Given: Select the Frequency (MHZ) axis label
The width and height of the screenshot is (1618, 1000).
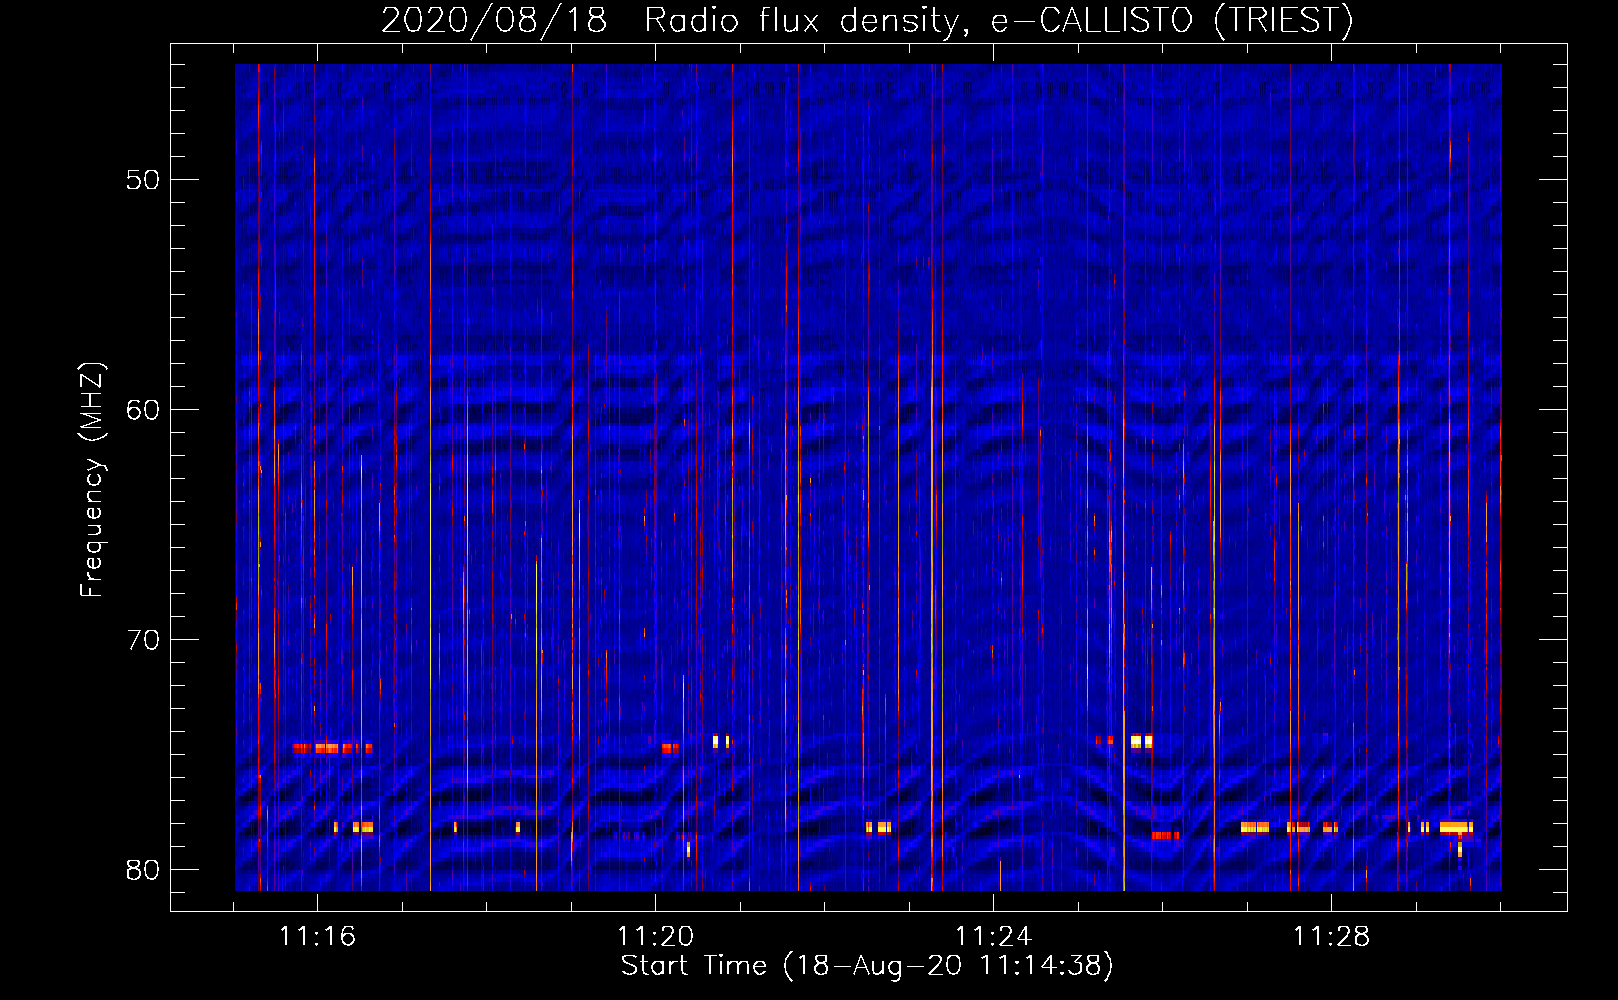Looking at the screenshot, I should tap(92, 480).
